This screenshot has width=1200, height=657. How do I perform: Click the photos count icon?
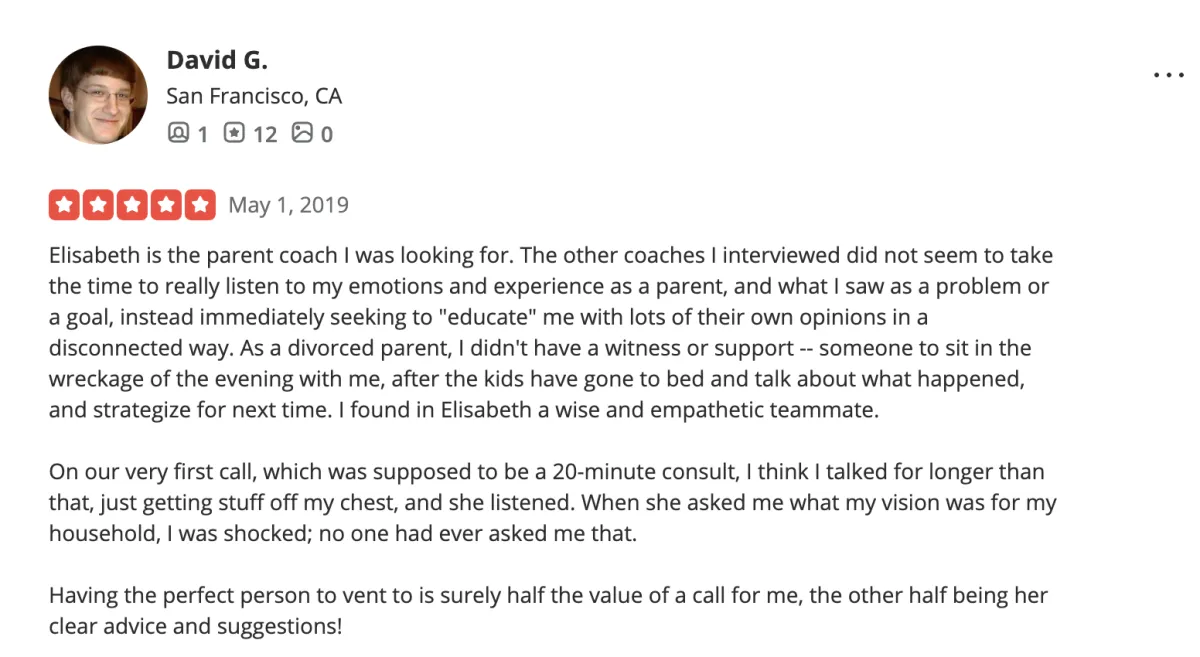pyautogui.click(x=302, y=132)
